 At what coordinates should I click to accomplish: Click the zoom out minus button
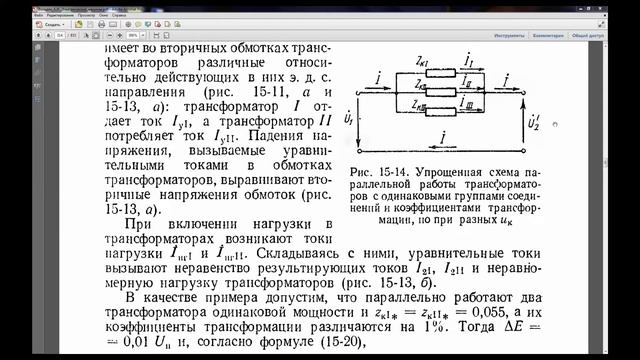click(110, 36)
